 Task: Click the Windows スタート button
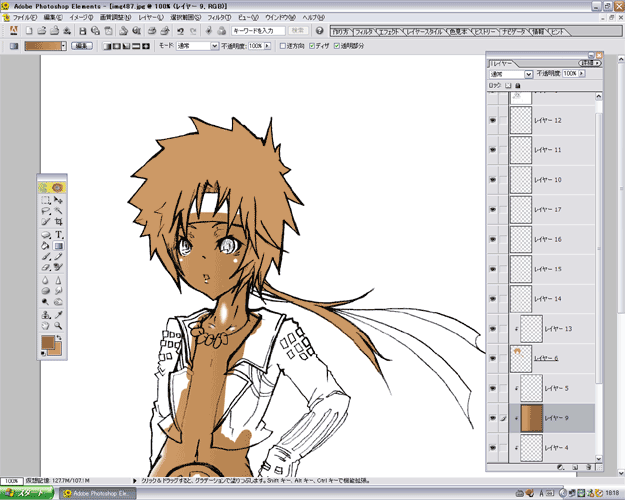pyautogui.click(x=27, y=493)
